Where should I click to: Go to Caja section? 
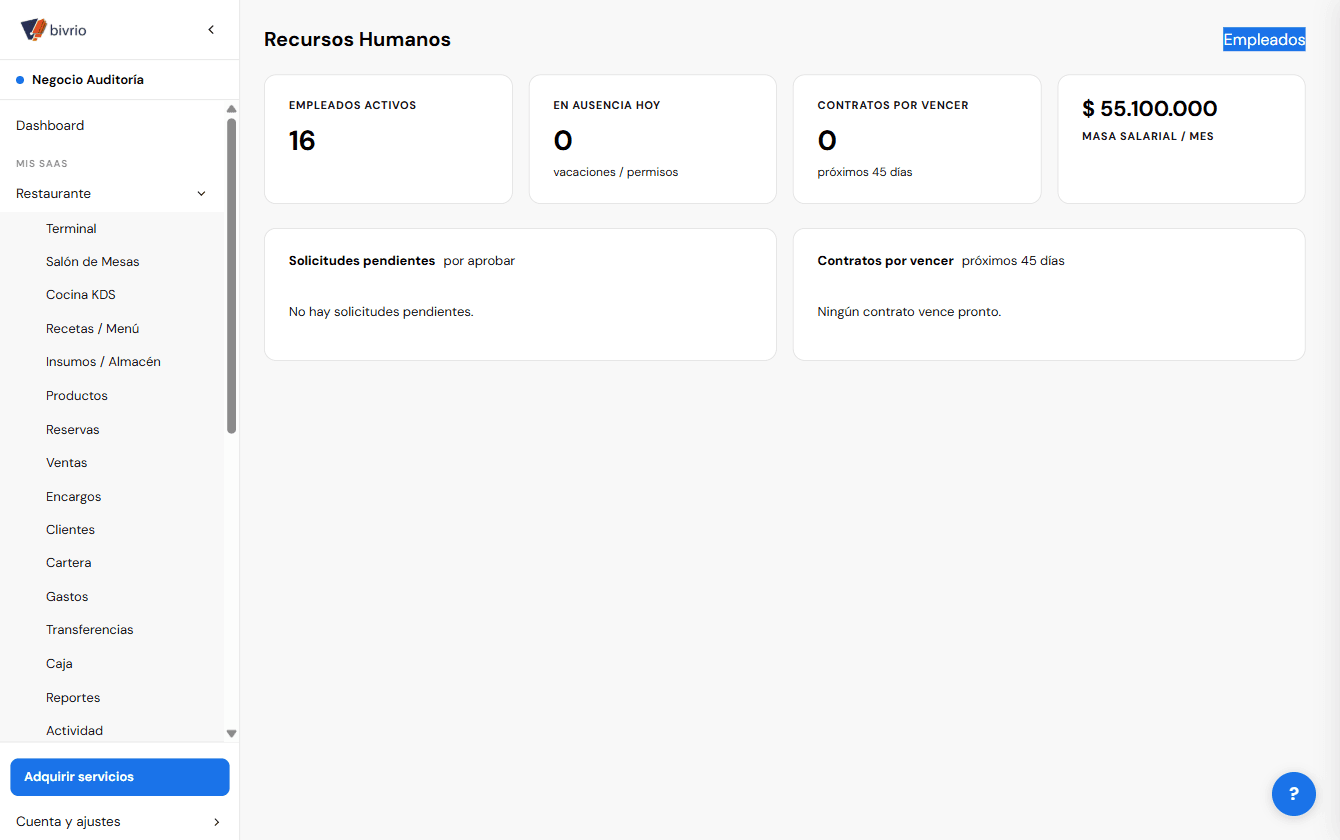pyautogui.click(x=59, y=664)
